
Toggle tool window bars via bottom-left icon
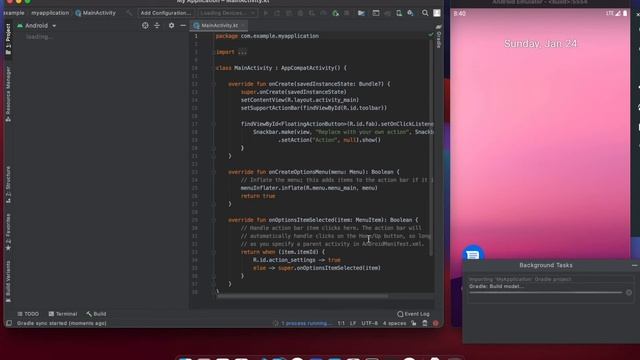pos(9,323)
